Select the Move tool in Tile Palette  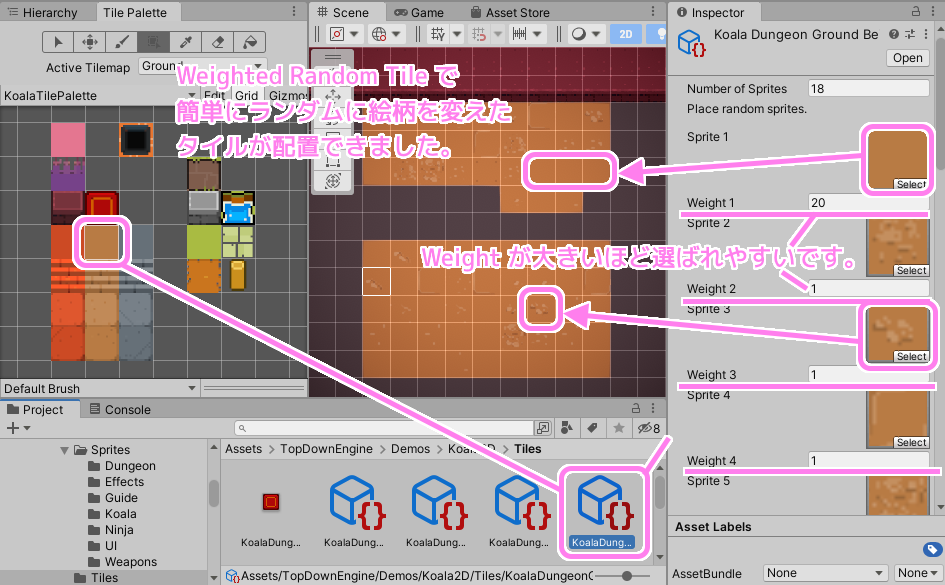90,43
